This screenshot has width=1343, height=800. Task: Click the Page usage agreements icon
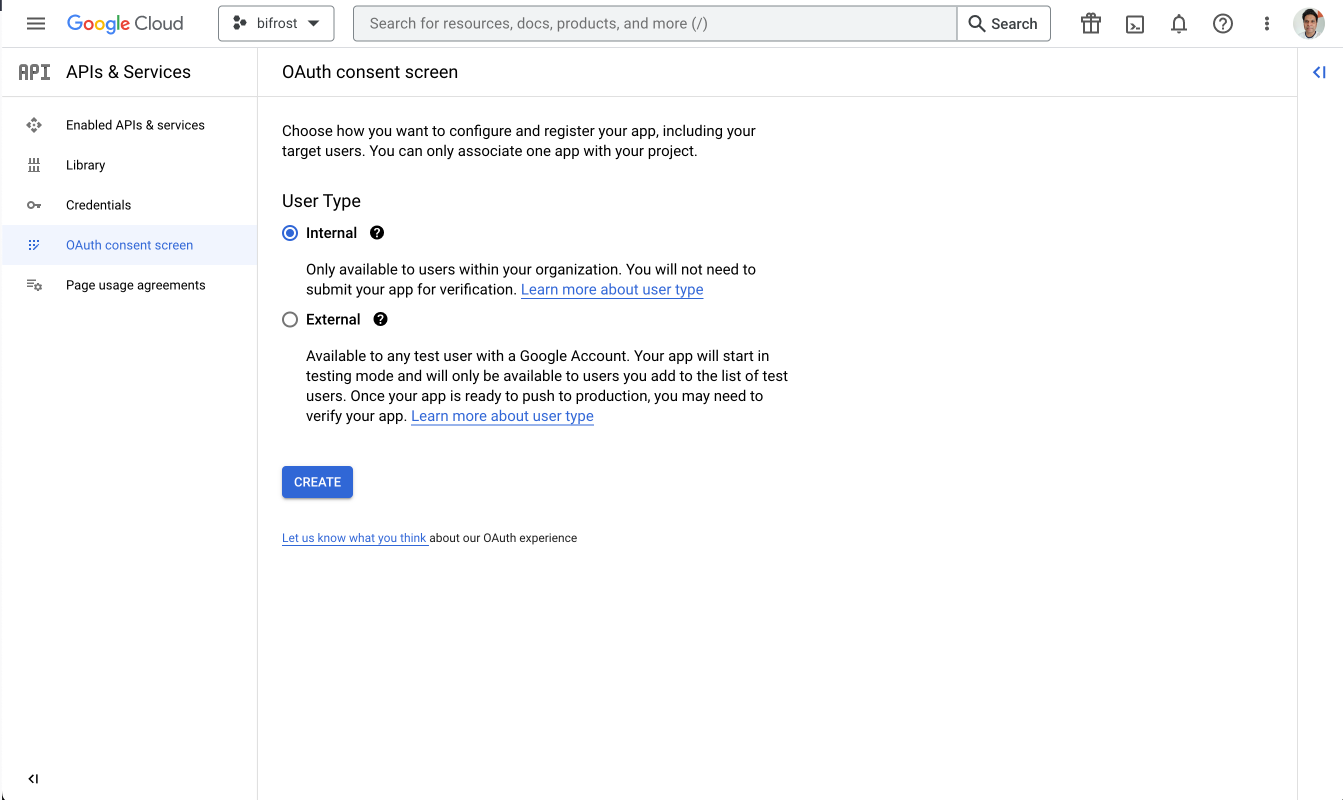coord(34,285)
